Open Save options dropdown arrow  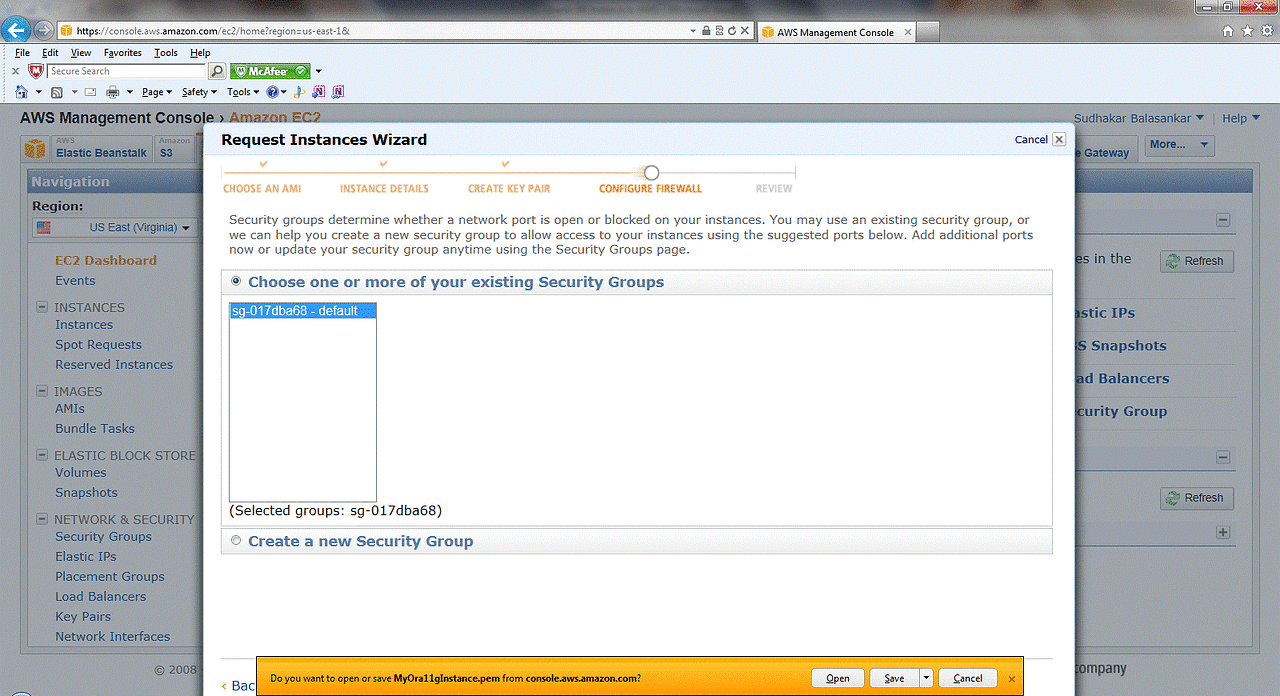(x=927, y=678)
